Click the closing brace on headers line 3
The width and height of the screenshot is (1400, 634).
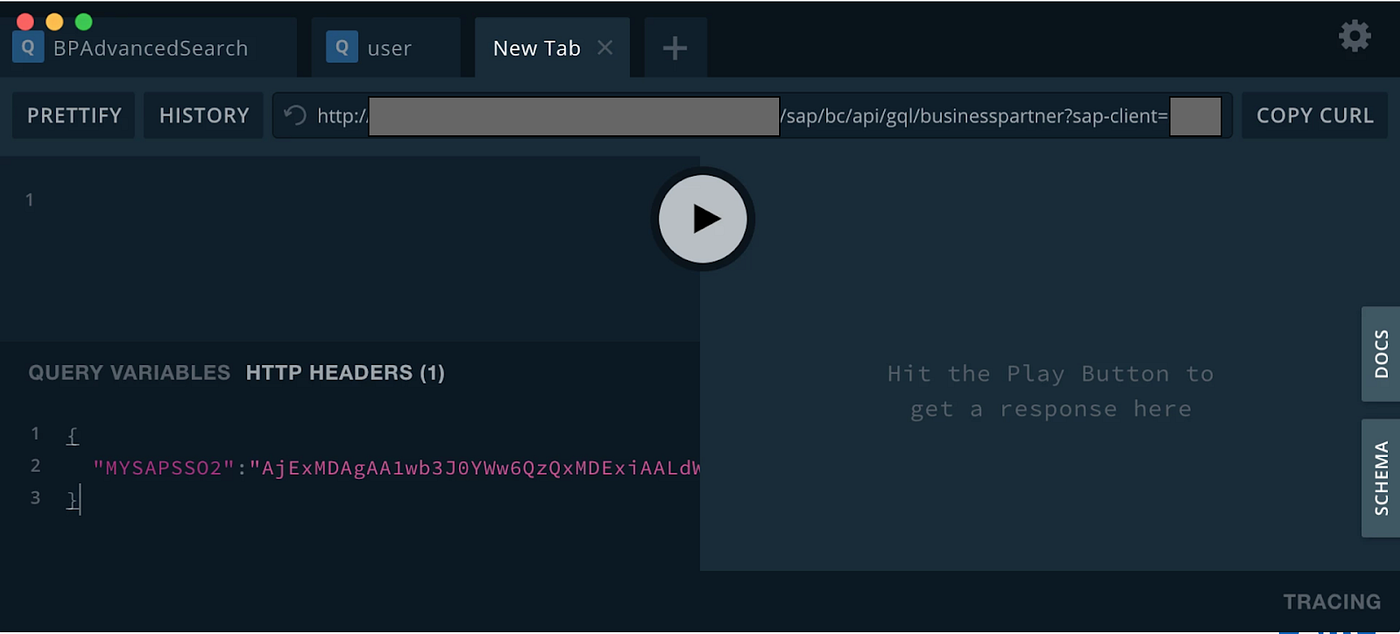72,499
